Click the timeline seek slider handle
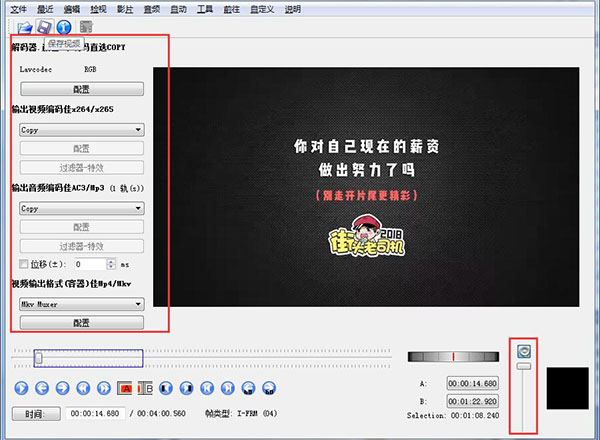 tap(39, 358)
